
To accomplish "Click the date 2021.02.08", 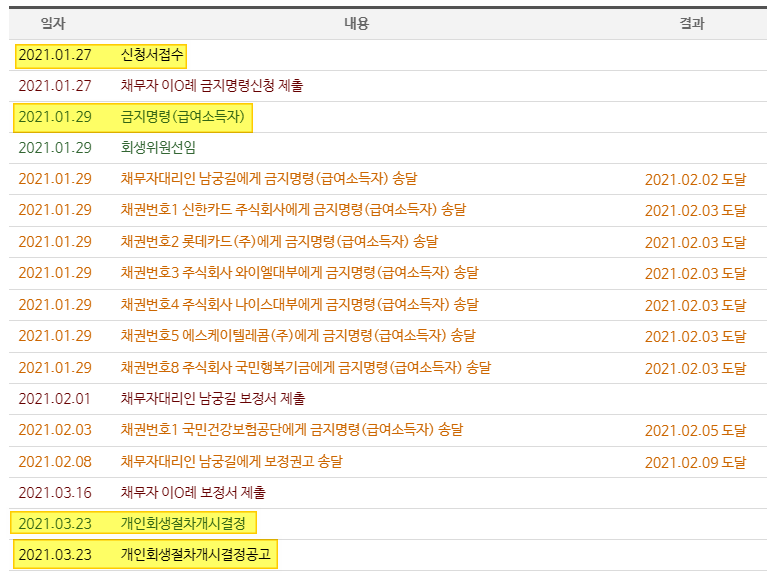I will point(55,461).
